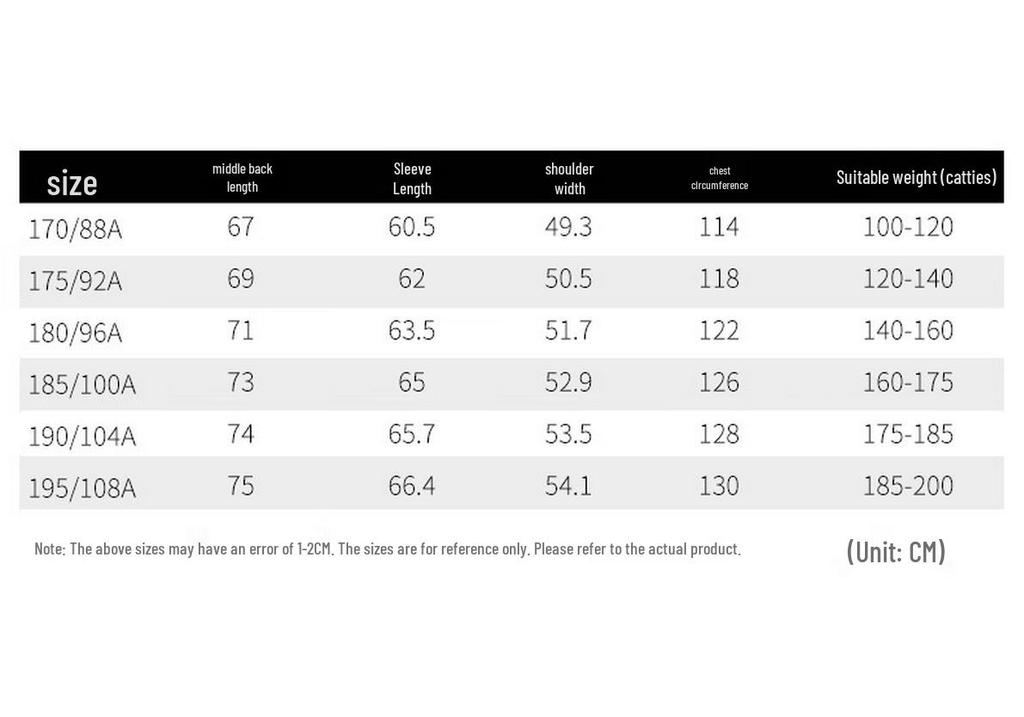
Task: Click the 180/96A size label
Action: point(75,333)
